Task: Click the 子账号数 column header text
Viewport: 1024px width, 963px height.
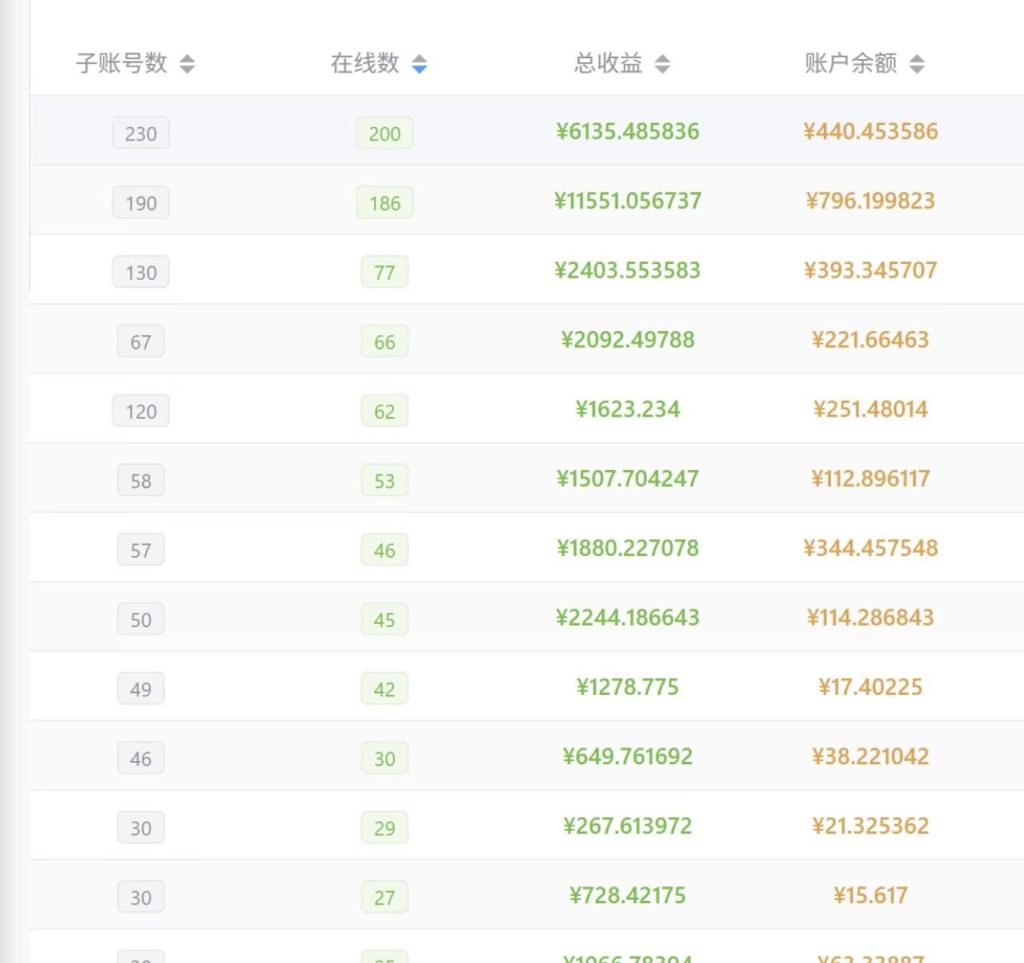Action: (x=121, y=64)
